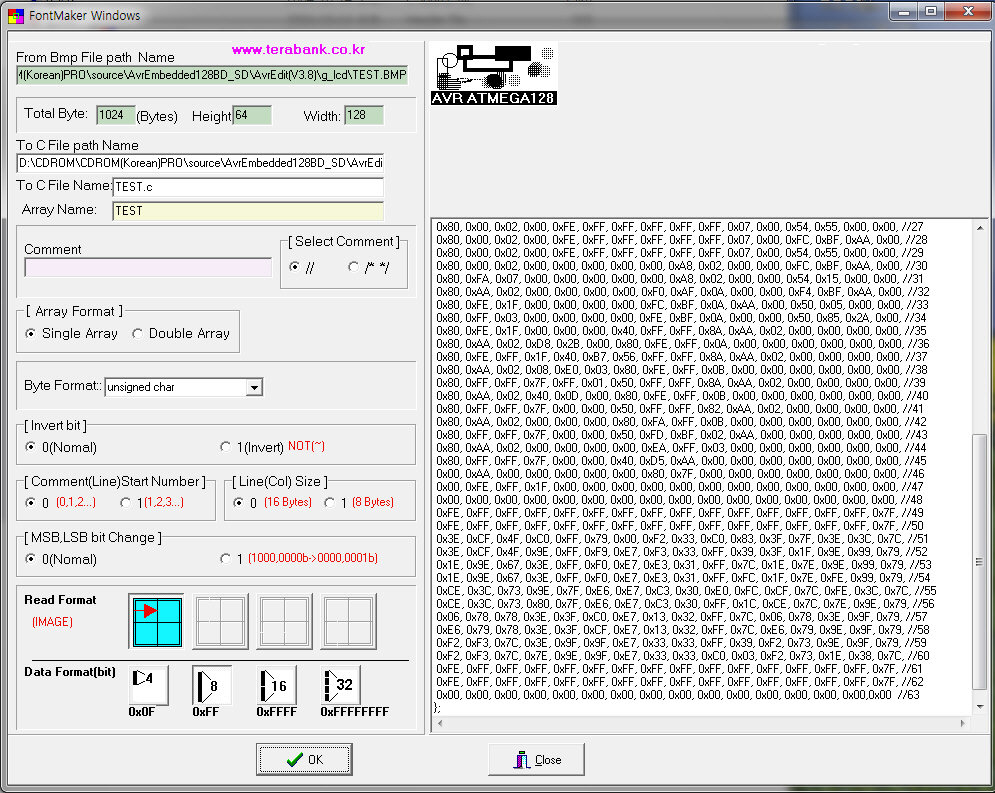Image resolution: width=995 pixels, height=793 pixels.
Task: Click the Array Name field containing TEST
Action: (247, 211)
